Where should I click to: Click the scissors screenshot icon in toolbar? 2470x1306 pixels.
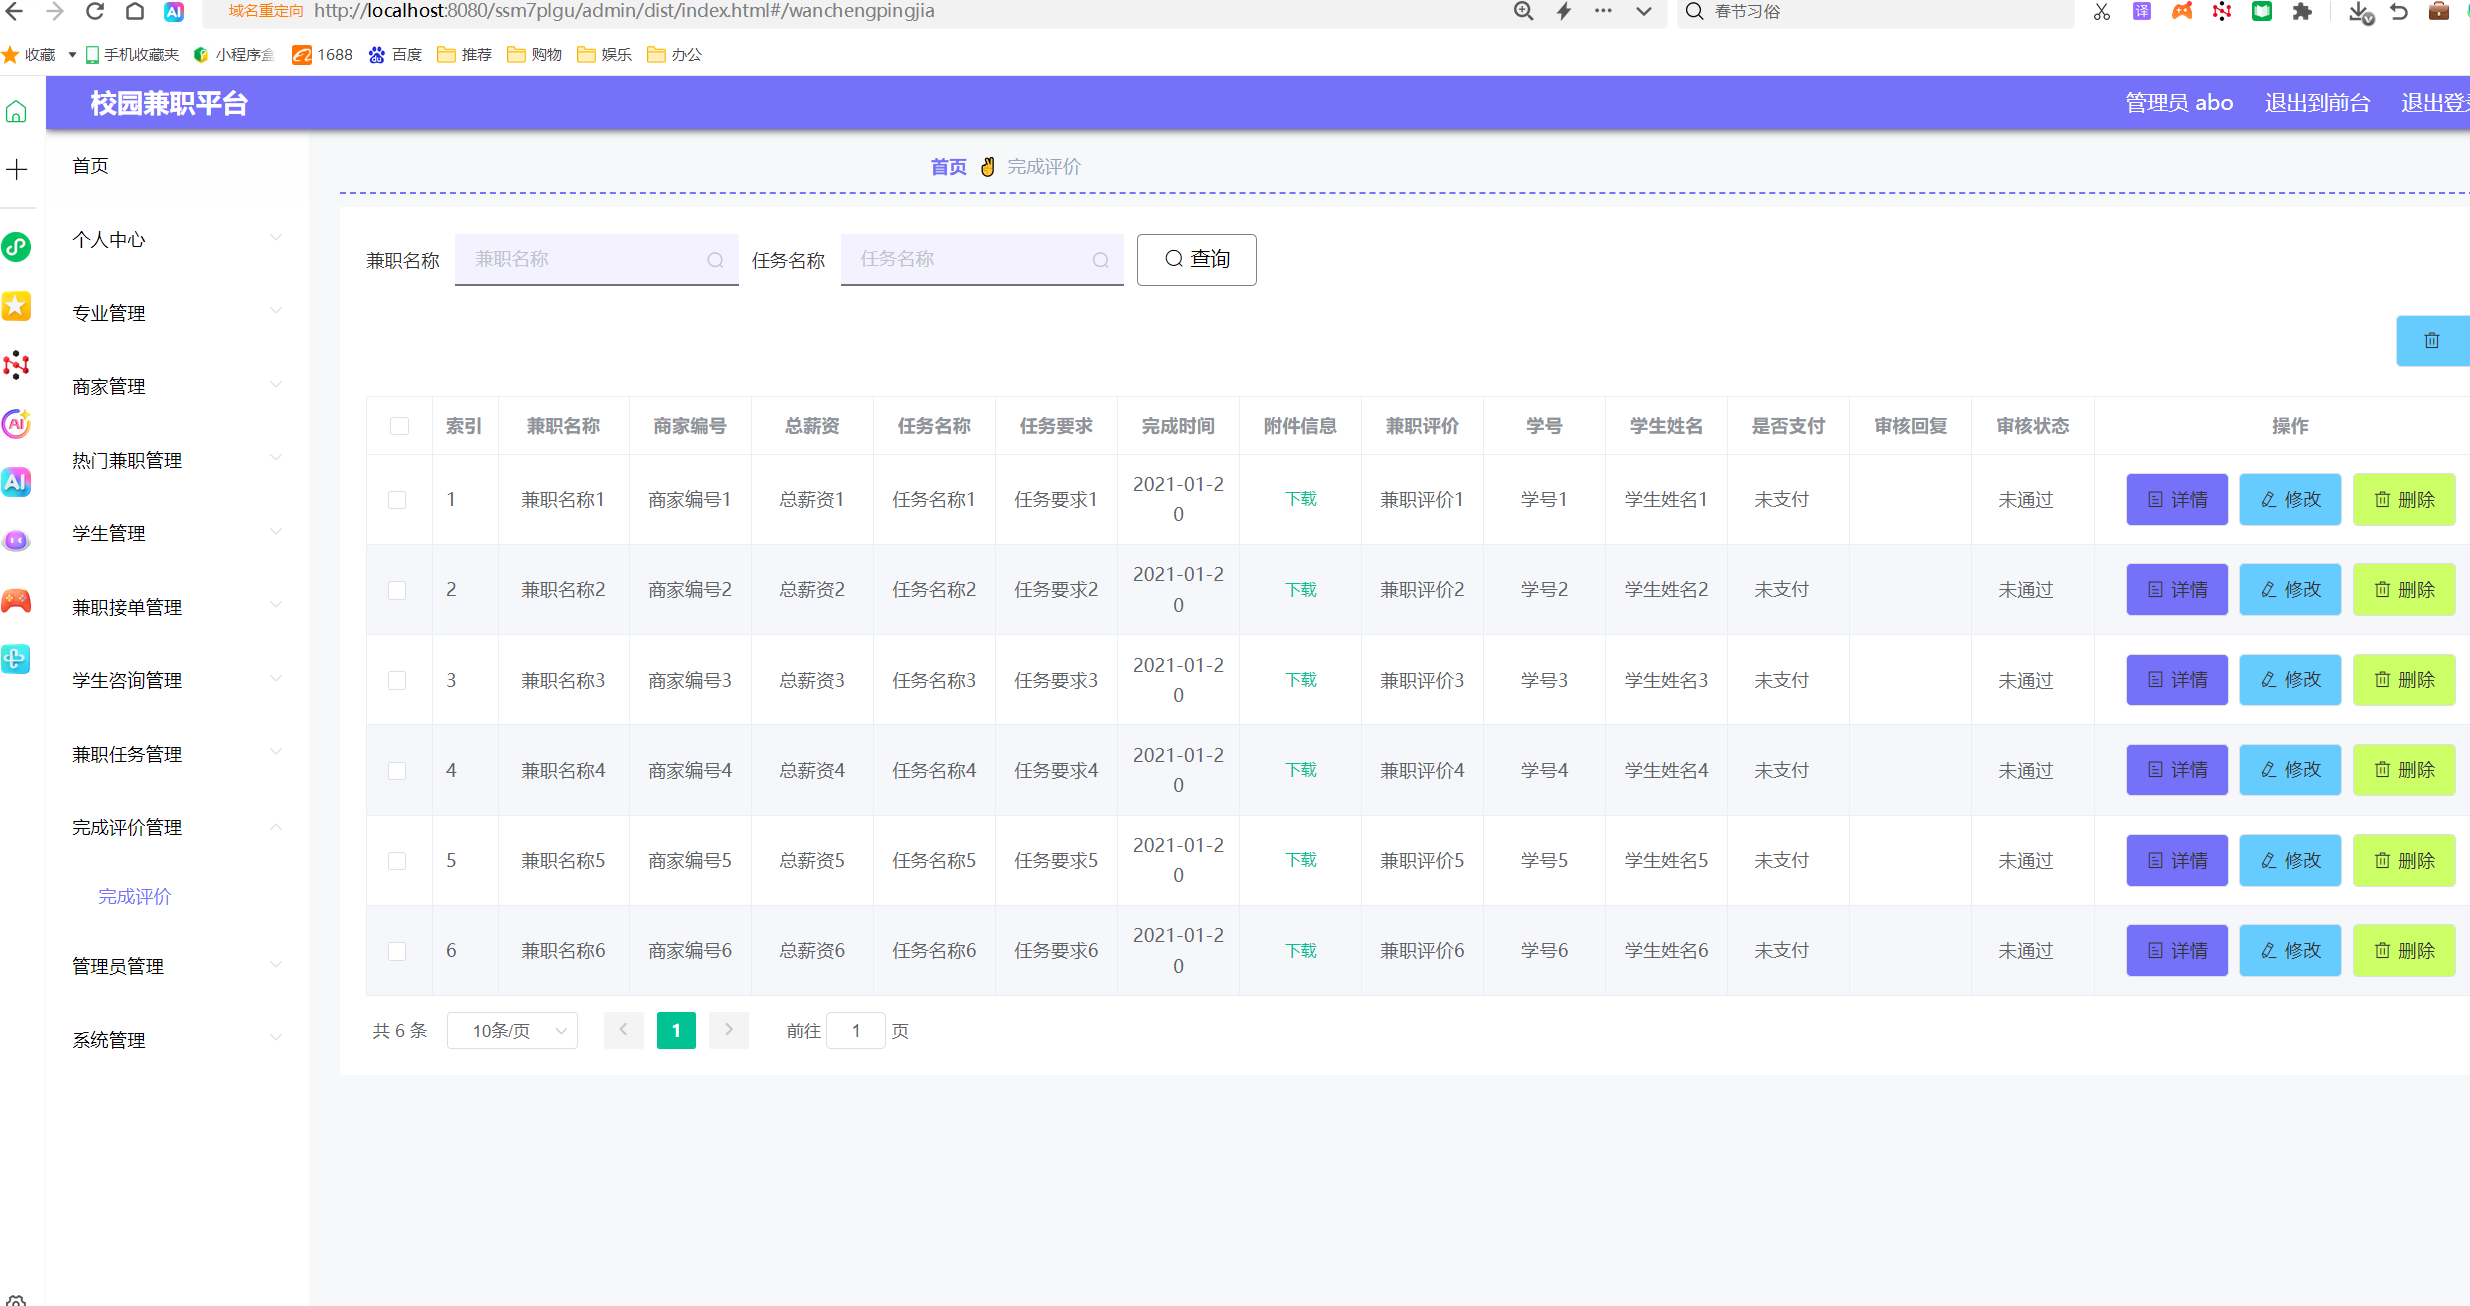click(x=2101, y=12)
